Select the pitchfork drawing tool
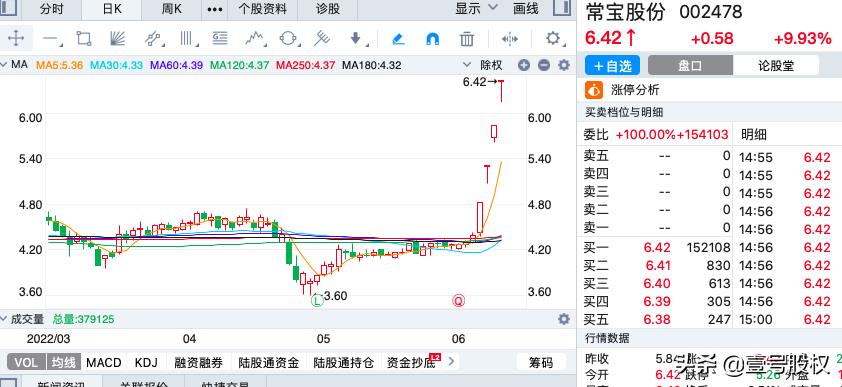 (322, 39)
